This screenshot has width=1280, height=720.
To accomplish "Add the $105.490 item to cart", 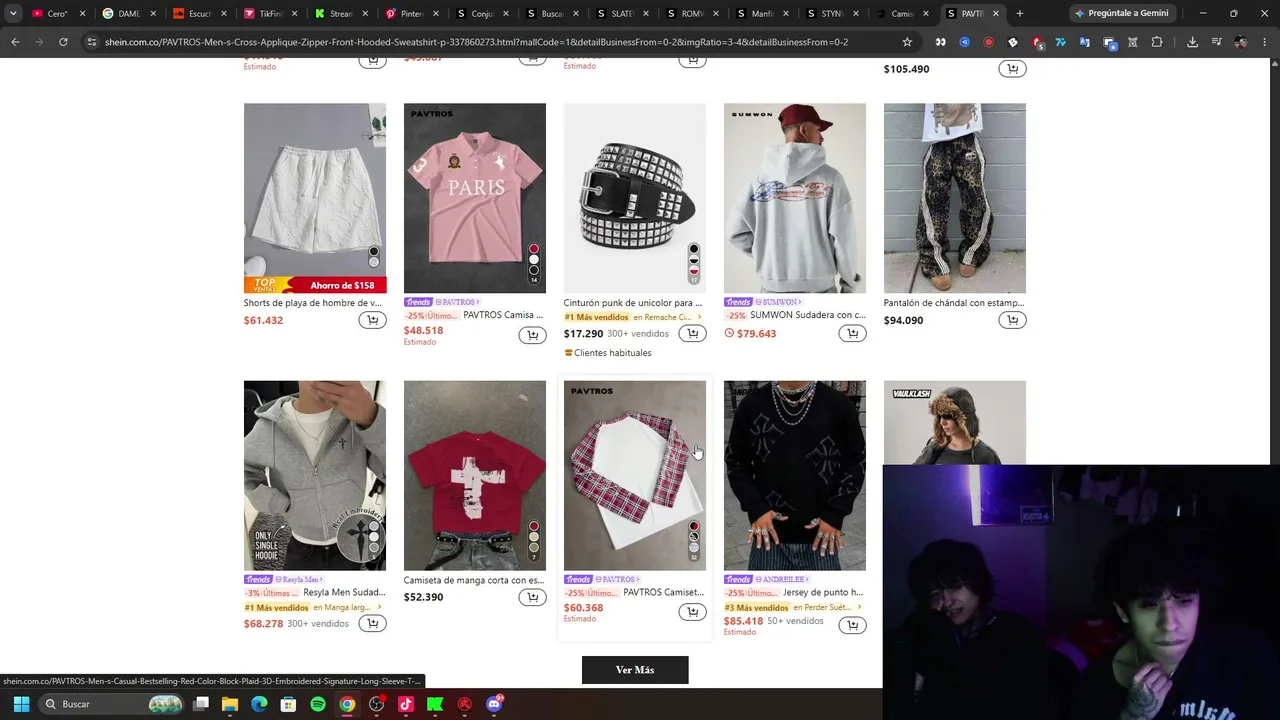I will (x=1012, y=69).
